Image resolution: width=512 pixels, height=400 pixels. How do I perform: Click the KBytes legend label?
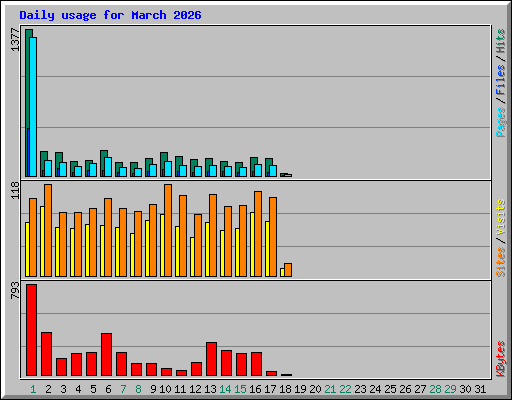click(x=501, y=359)
